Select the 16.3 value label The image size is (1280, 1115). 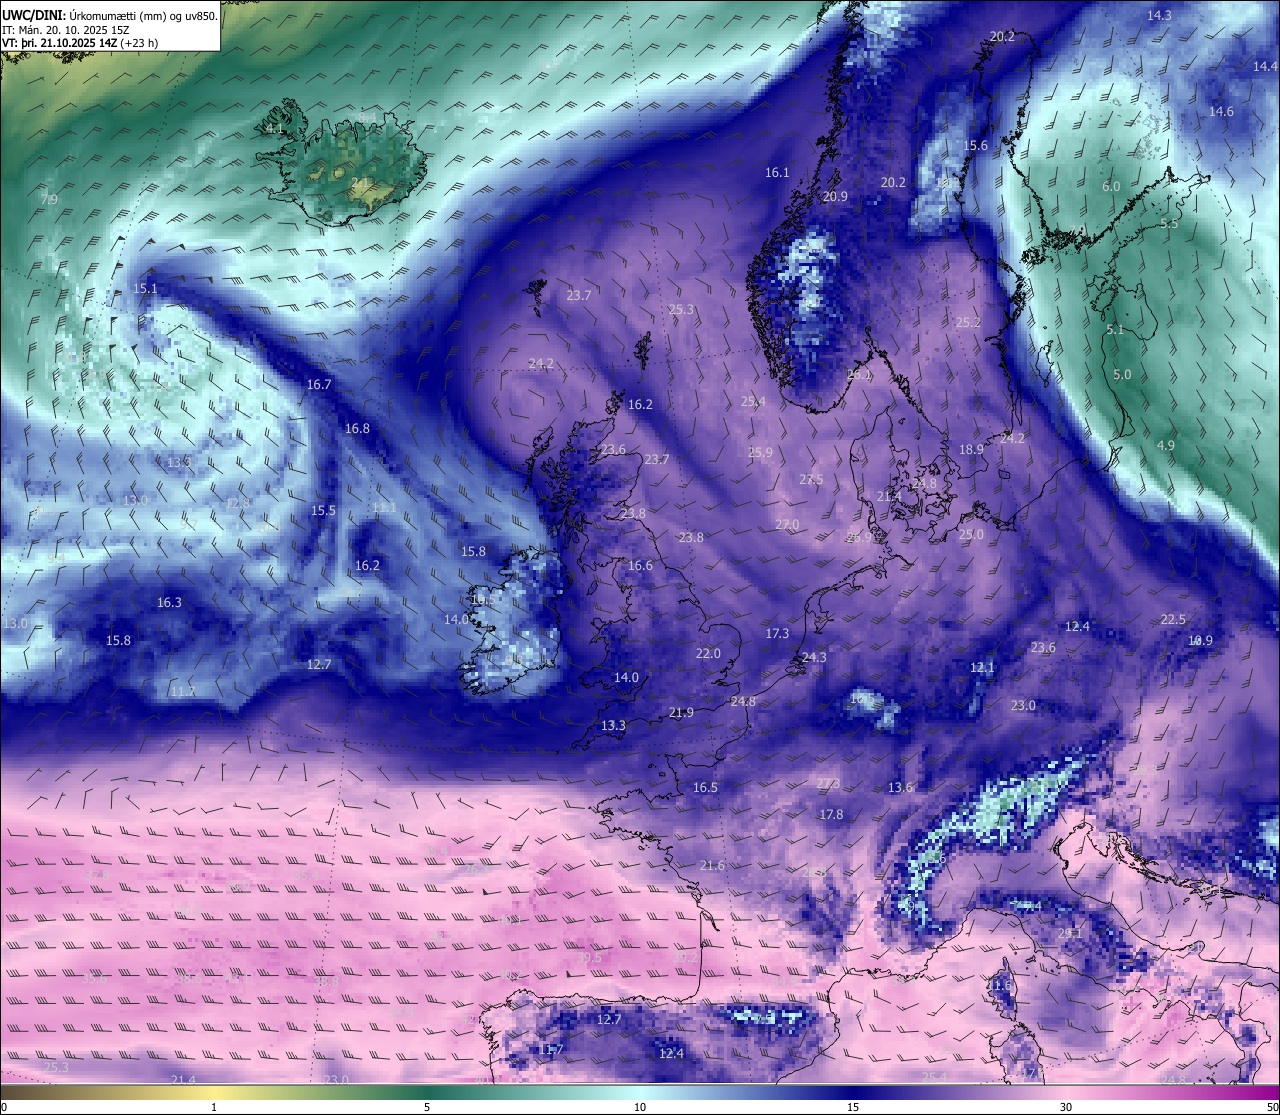point(169,602)
